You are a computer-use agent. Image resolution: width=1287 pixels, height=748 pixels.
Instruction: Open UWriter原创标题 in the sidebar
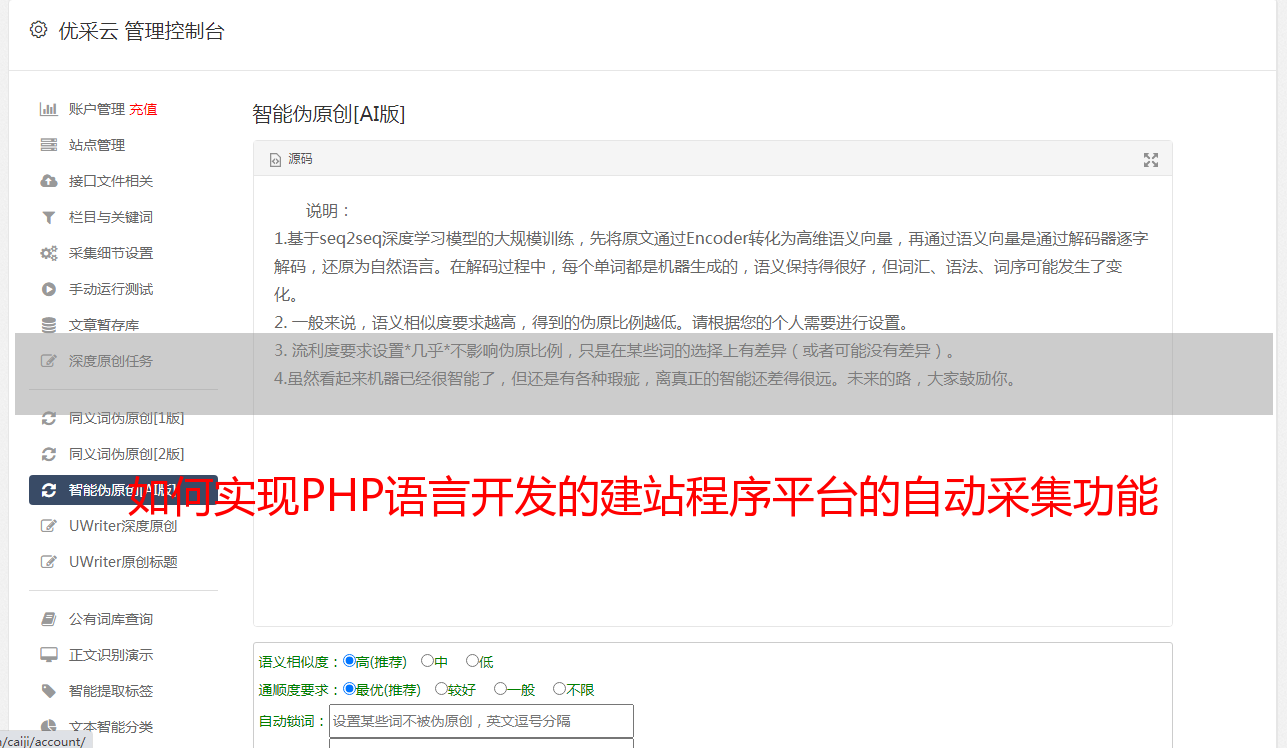click(x=123, y=562)
